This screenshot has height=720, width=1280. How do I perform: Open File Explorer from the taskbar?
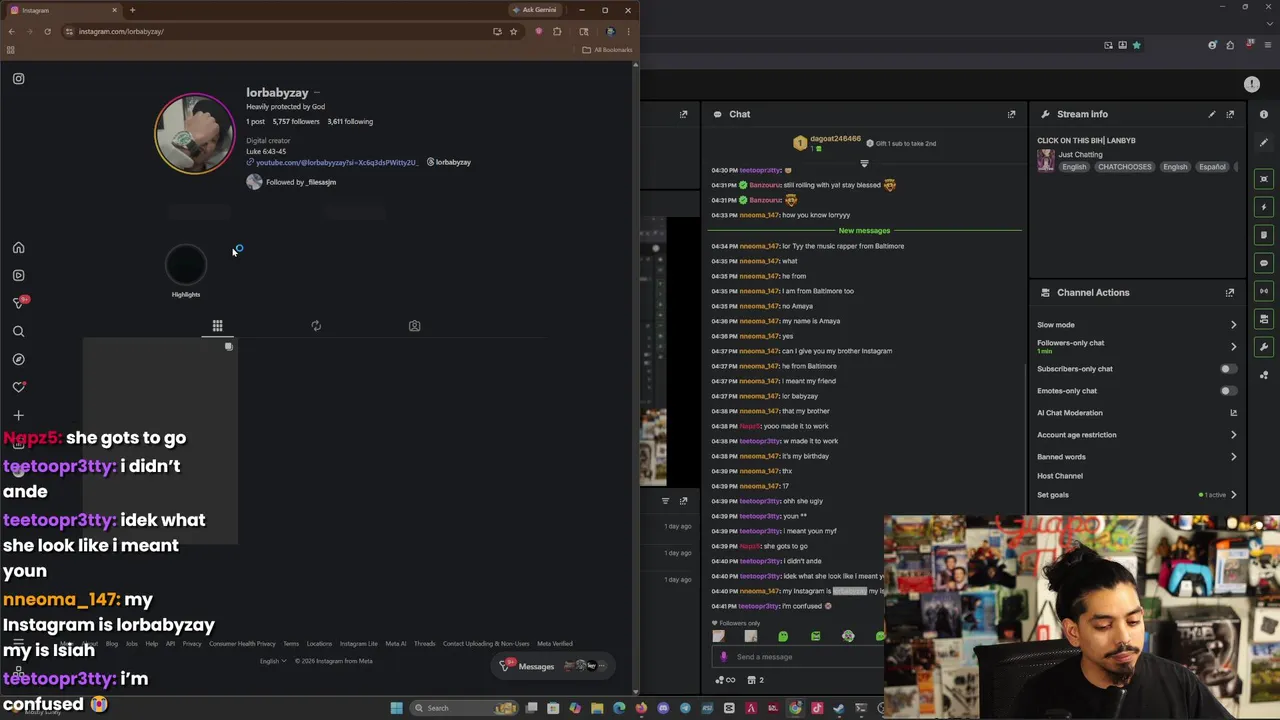pos(597,708)
